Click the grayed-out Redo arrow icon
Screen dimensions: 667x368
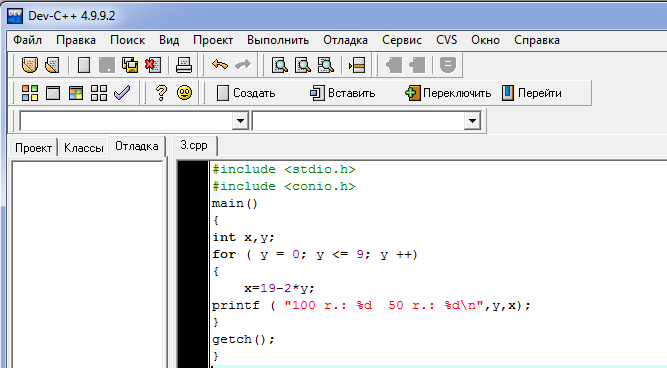243,65
